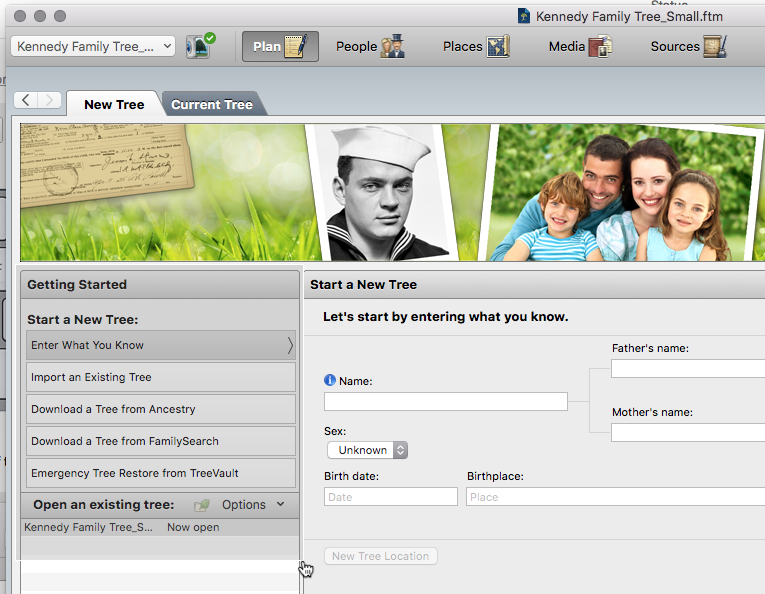Go back with the left arrow button
The width and height of the screenshot is (765, 594).
point(26,100)
